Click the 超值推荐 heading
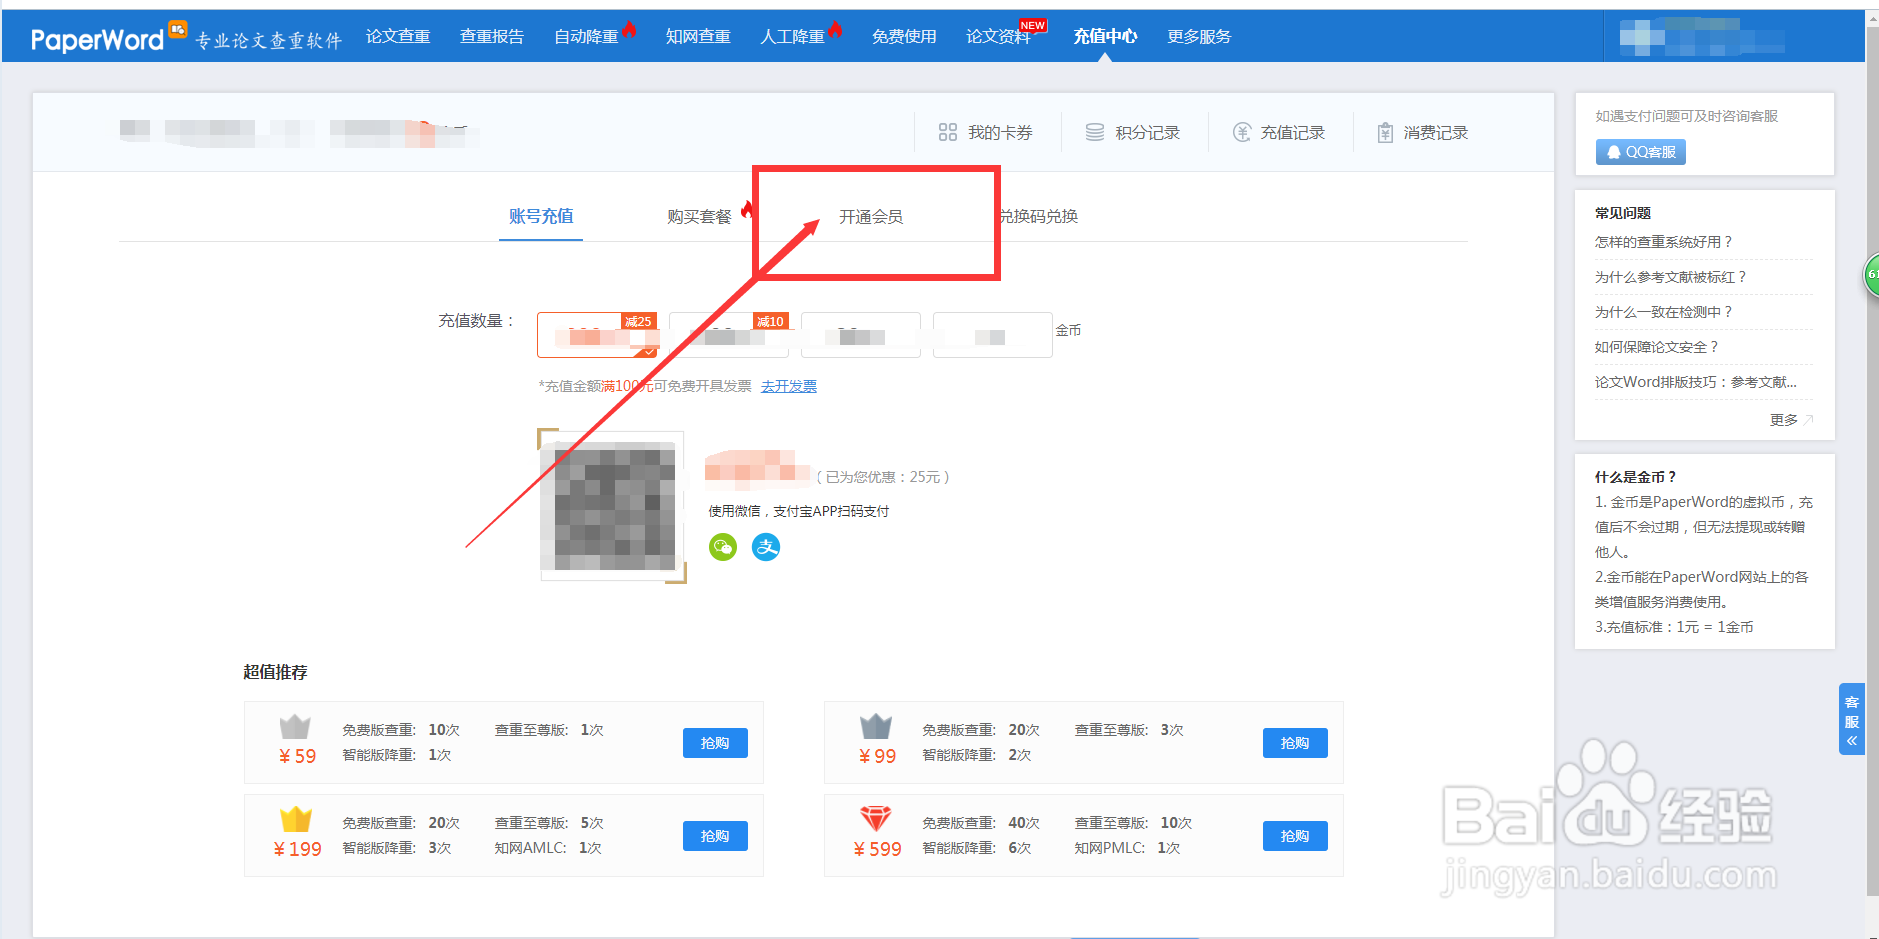The image size is (1879, 939). [275, 672]
